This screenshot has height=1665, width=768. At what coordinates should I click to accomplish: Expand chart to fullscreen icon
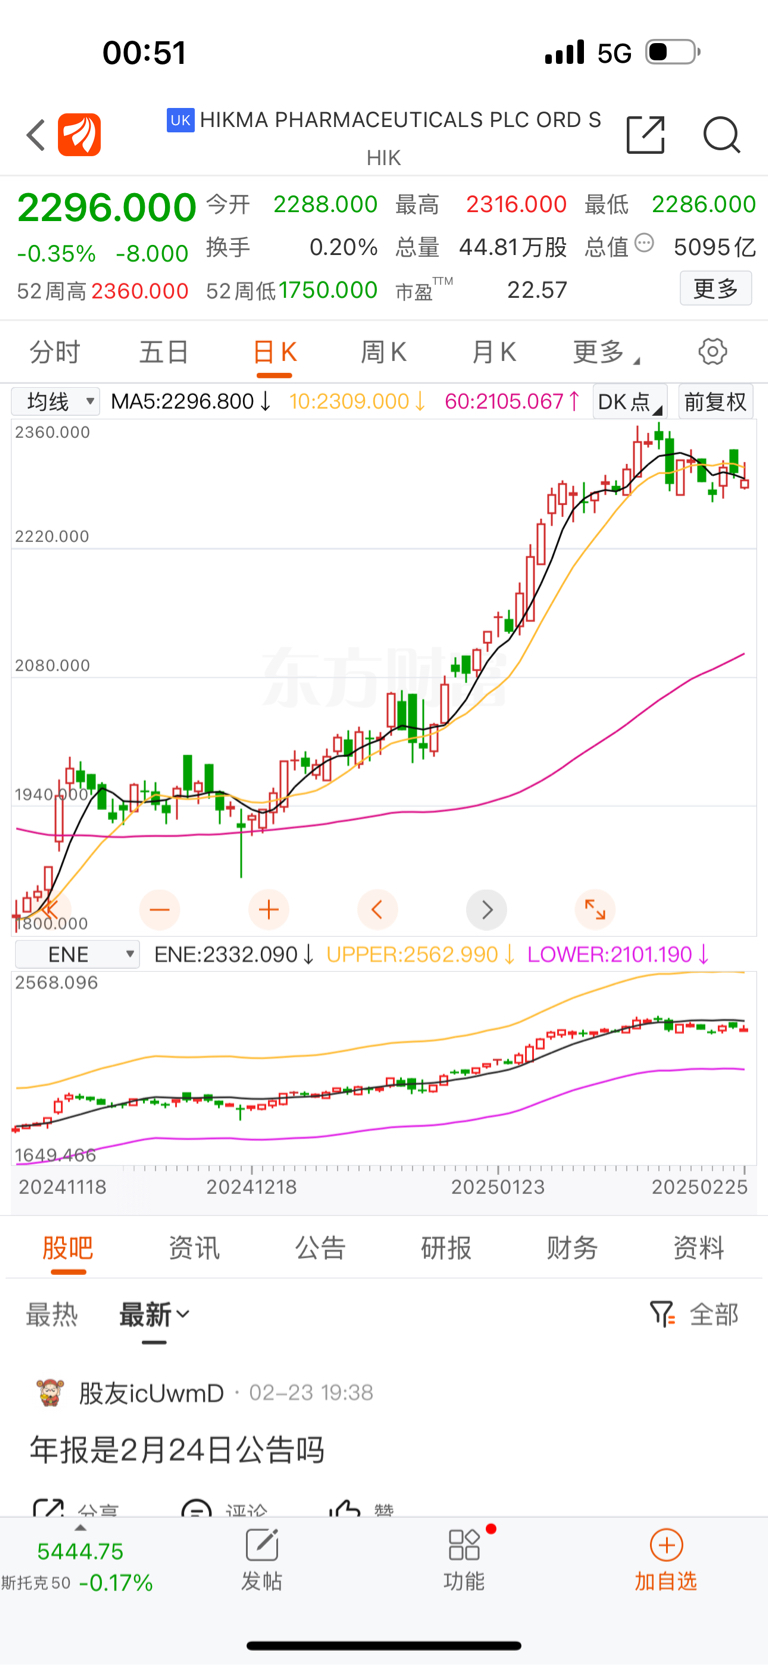pyautogui.click(x=595, y=909)
